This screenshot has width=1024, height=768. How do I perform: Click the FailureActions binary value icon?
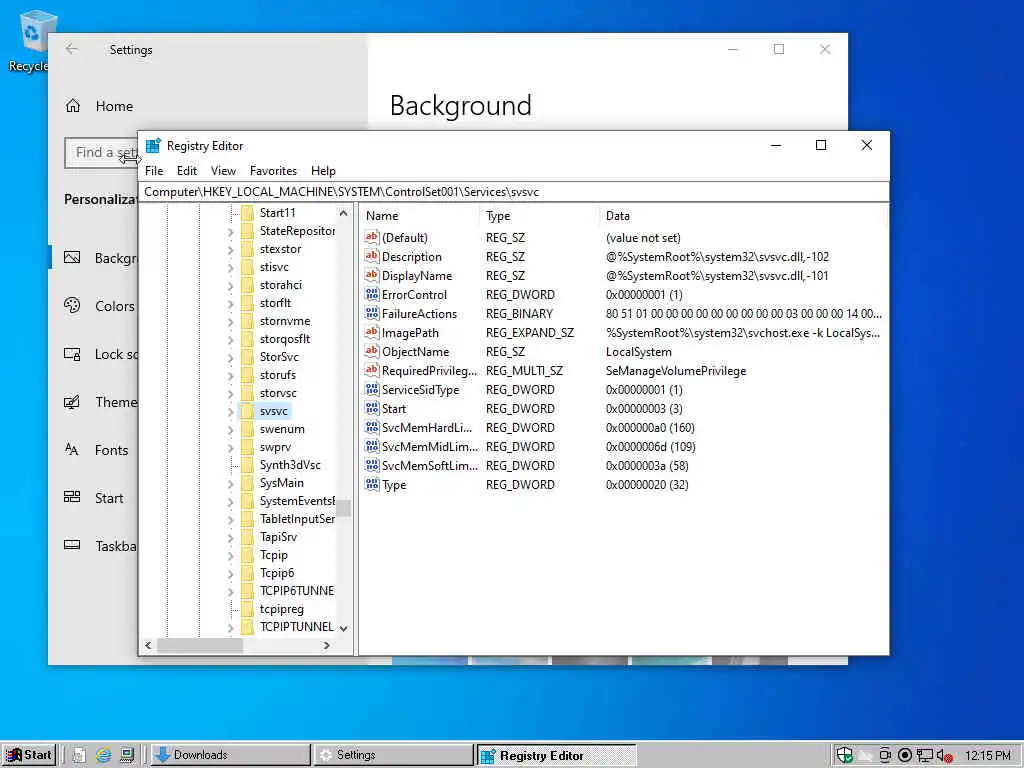click(x=372, y=313)
